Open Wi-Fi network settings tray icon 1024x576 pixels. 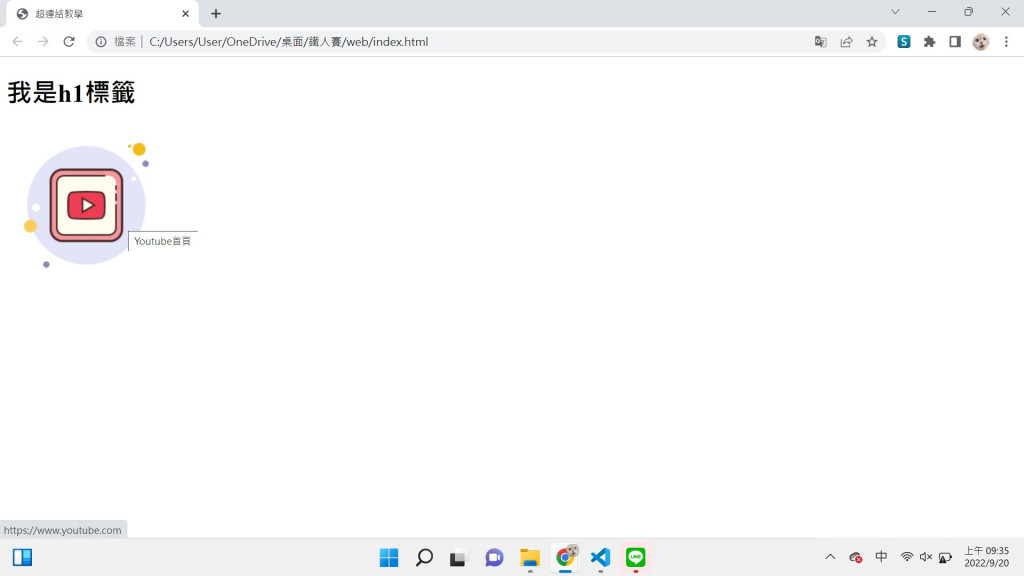(x=906, y=556)
